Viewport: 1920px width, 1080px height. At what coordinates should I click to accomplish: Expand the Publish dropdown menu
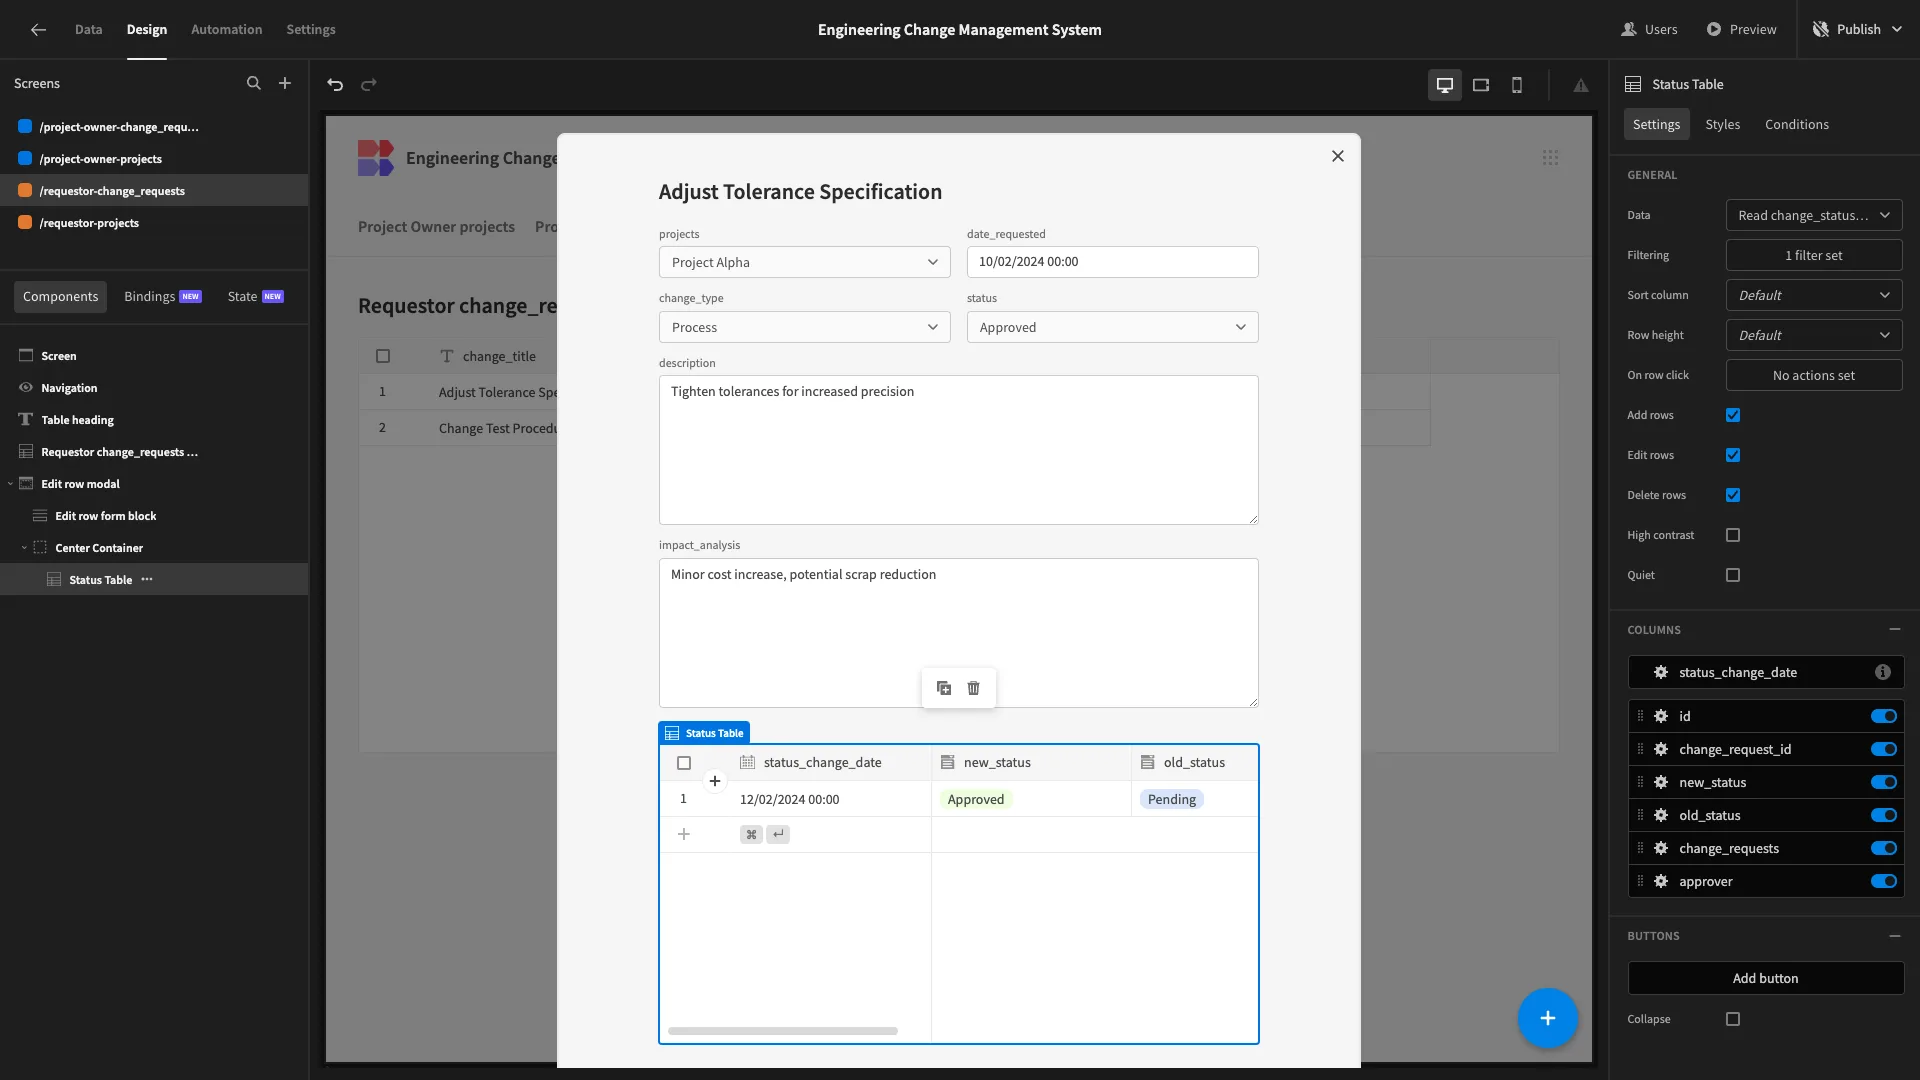(x=1897, y=29)
